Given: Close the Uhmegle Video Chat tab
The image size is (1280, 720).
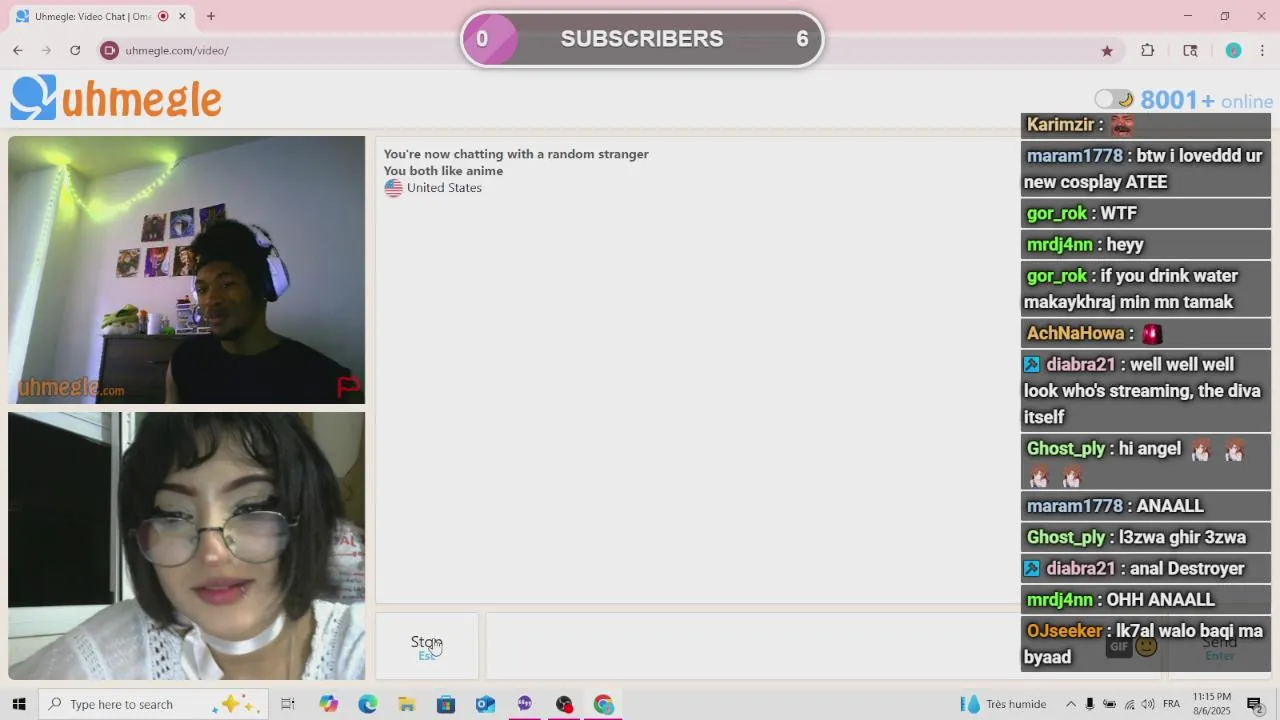Looking at the screenshot, I should [182, 16].
